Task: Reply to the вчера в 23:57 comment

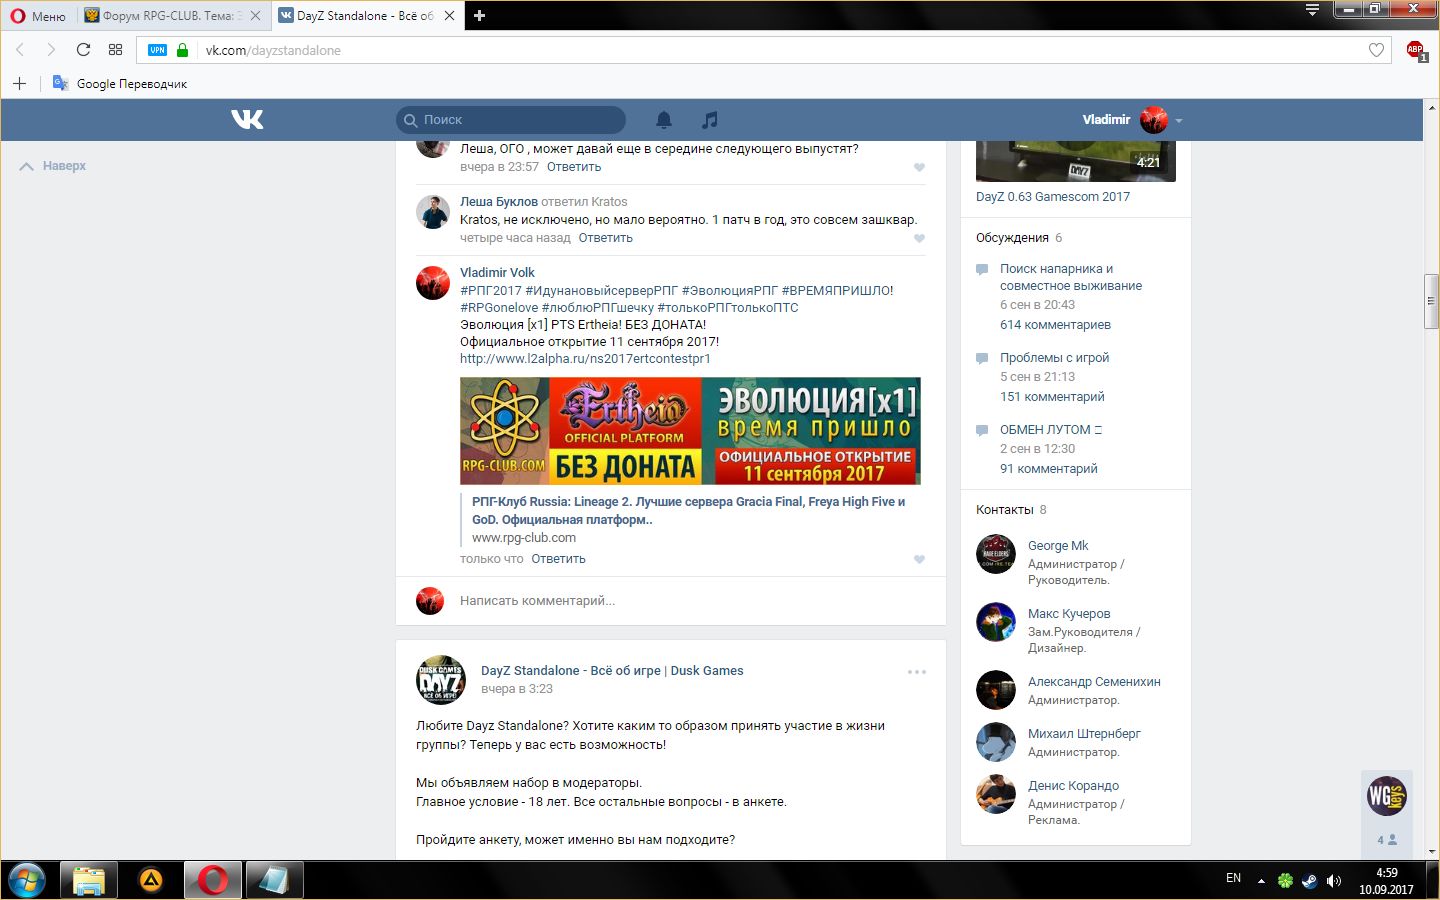Action: click(574, 167)
